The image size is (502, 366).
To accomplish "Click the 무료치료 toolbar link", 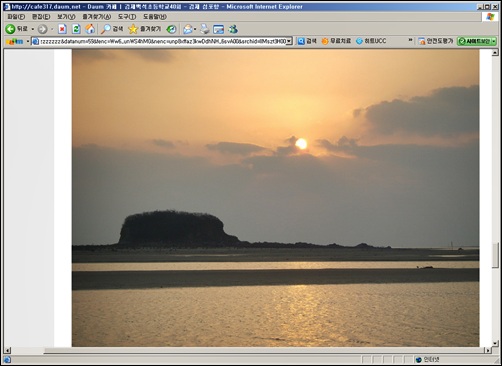I will click(336, 41).
